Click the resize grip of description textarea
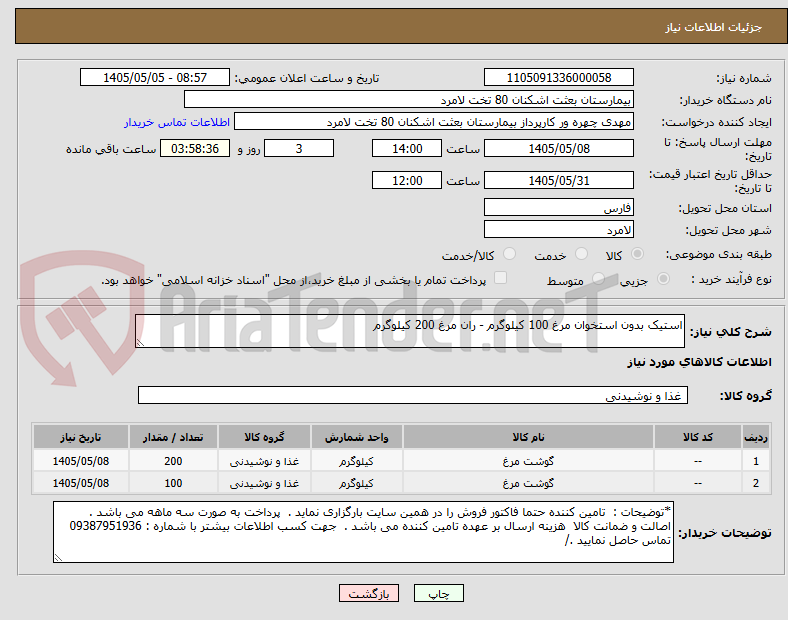The image size is (788, 620). point(140,343)
